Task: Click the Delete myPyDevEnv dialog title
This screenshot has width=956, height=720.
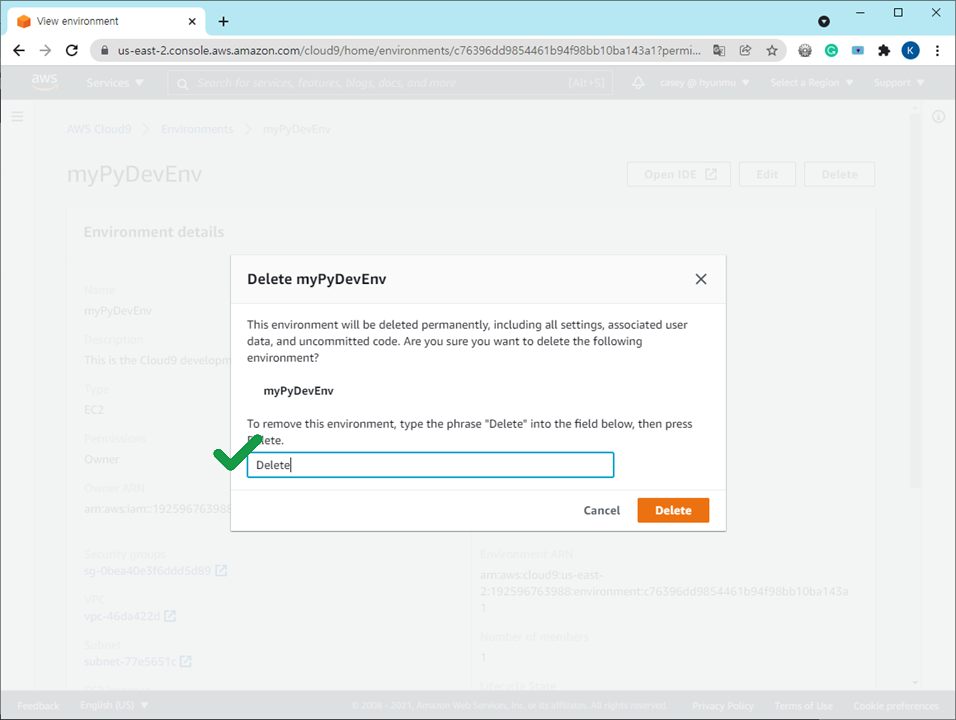Action: click(x=316, y=279)
